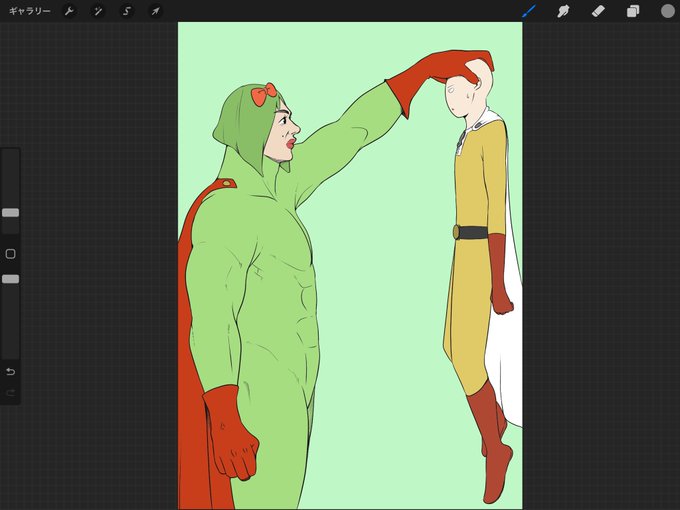The image size is (680, 510).
Task: Select the Eraser tool
Action: (598, 11)
